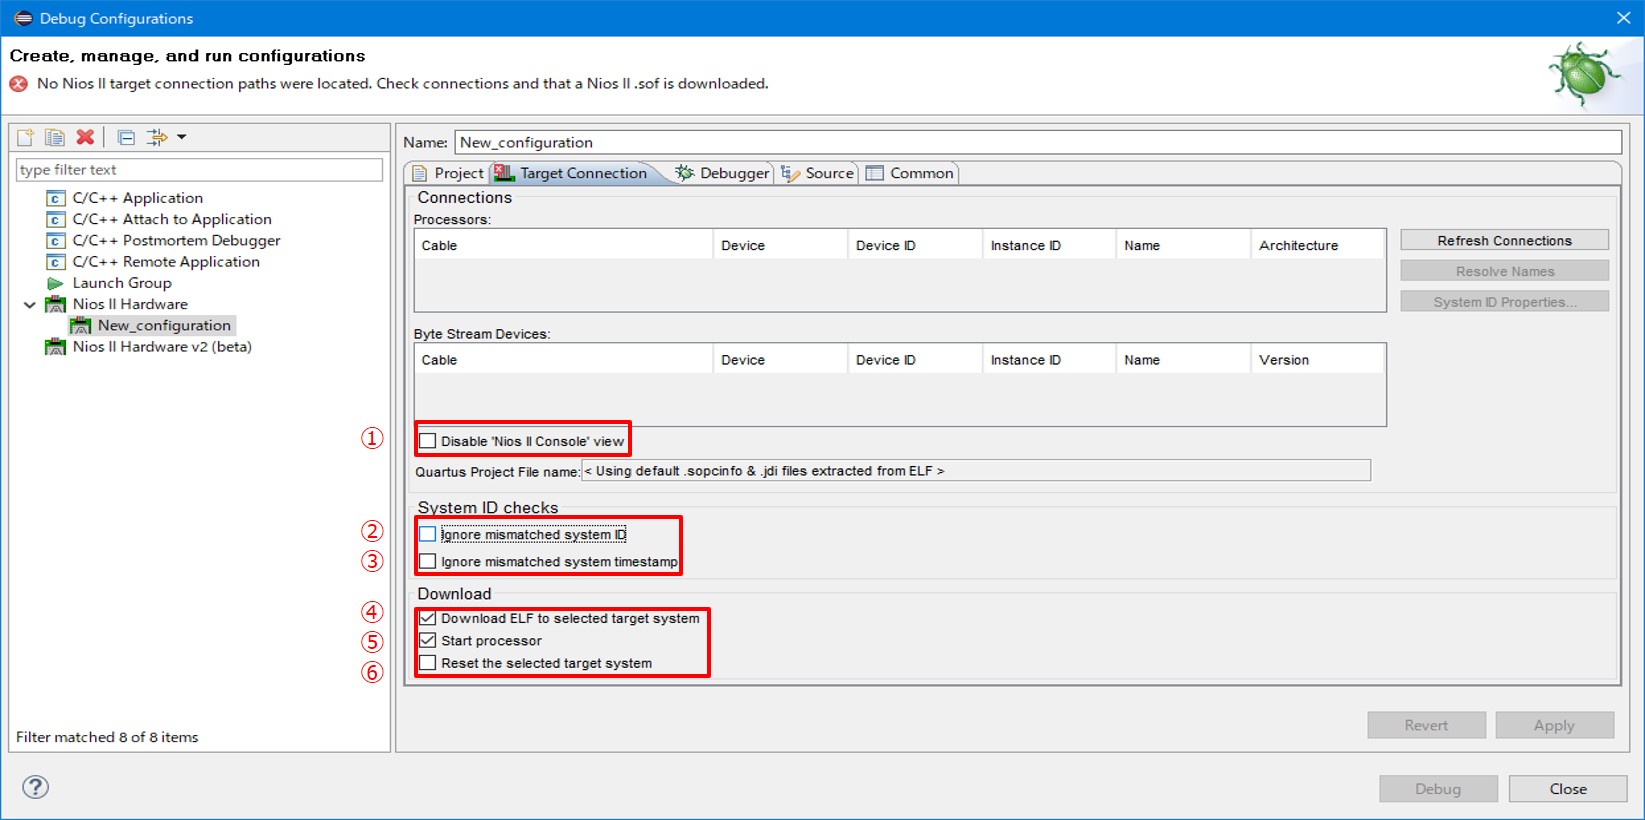Viewport: 1645px width, 820px height.
Task: Click the Launch Group green icon
Action: tap(56, 283)
